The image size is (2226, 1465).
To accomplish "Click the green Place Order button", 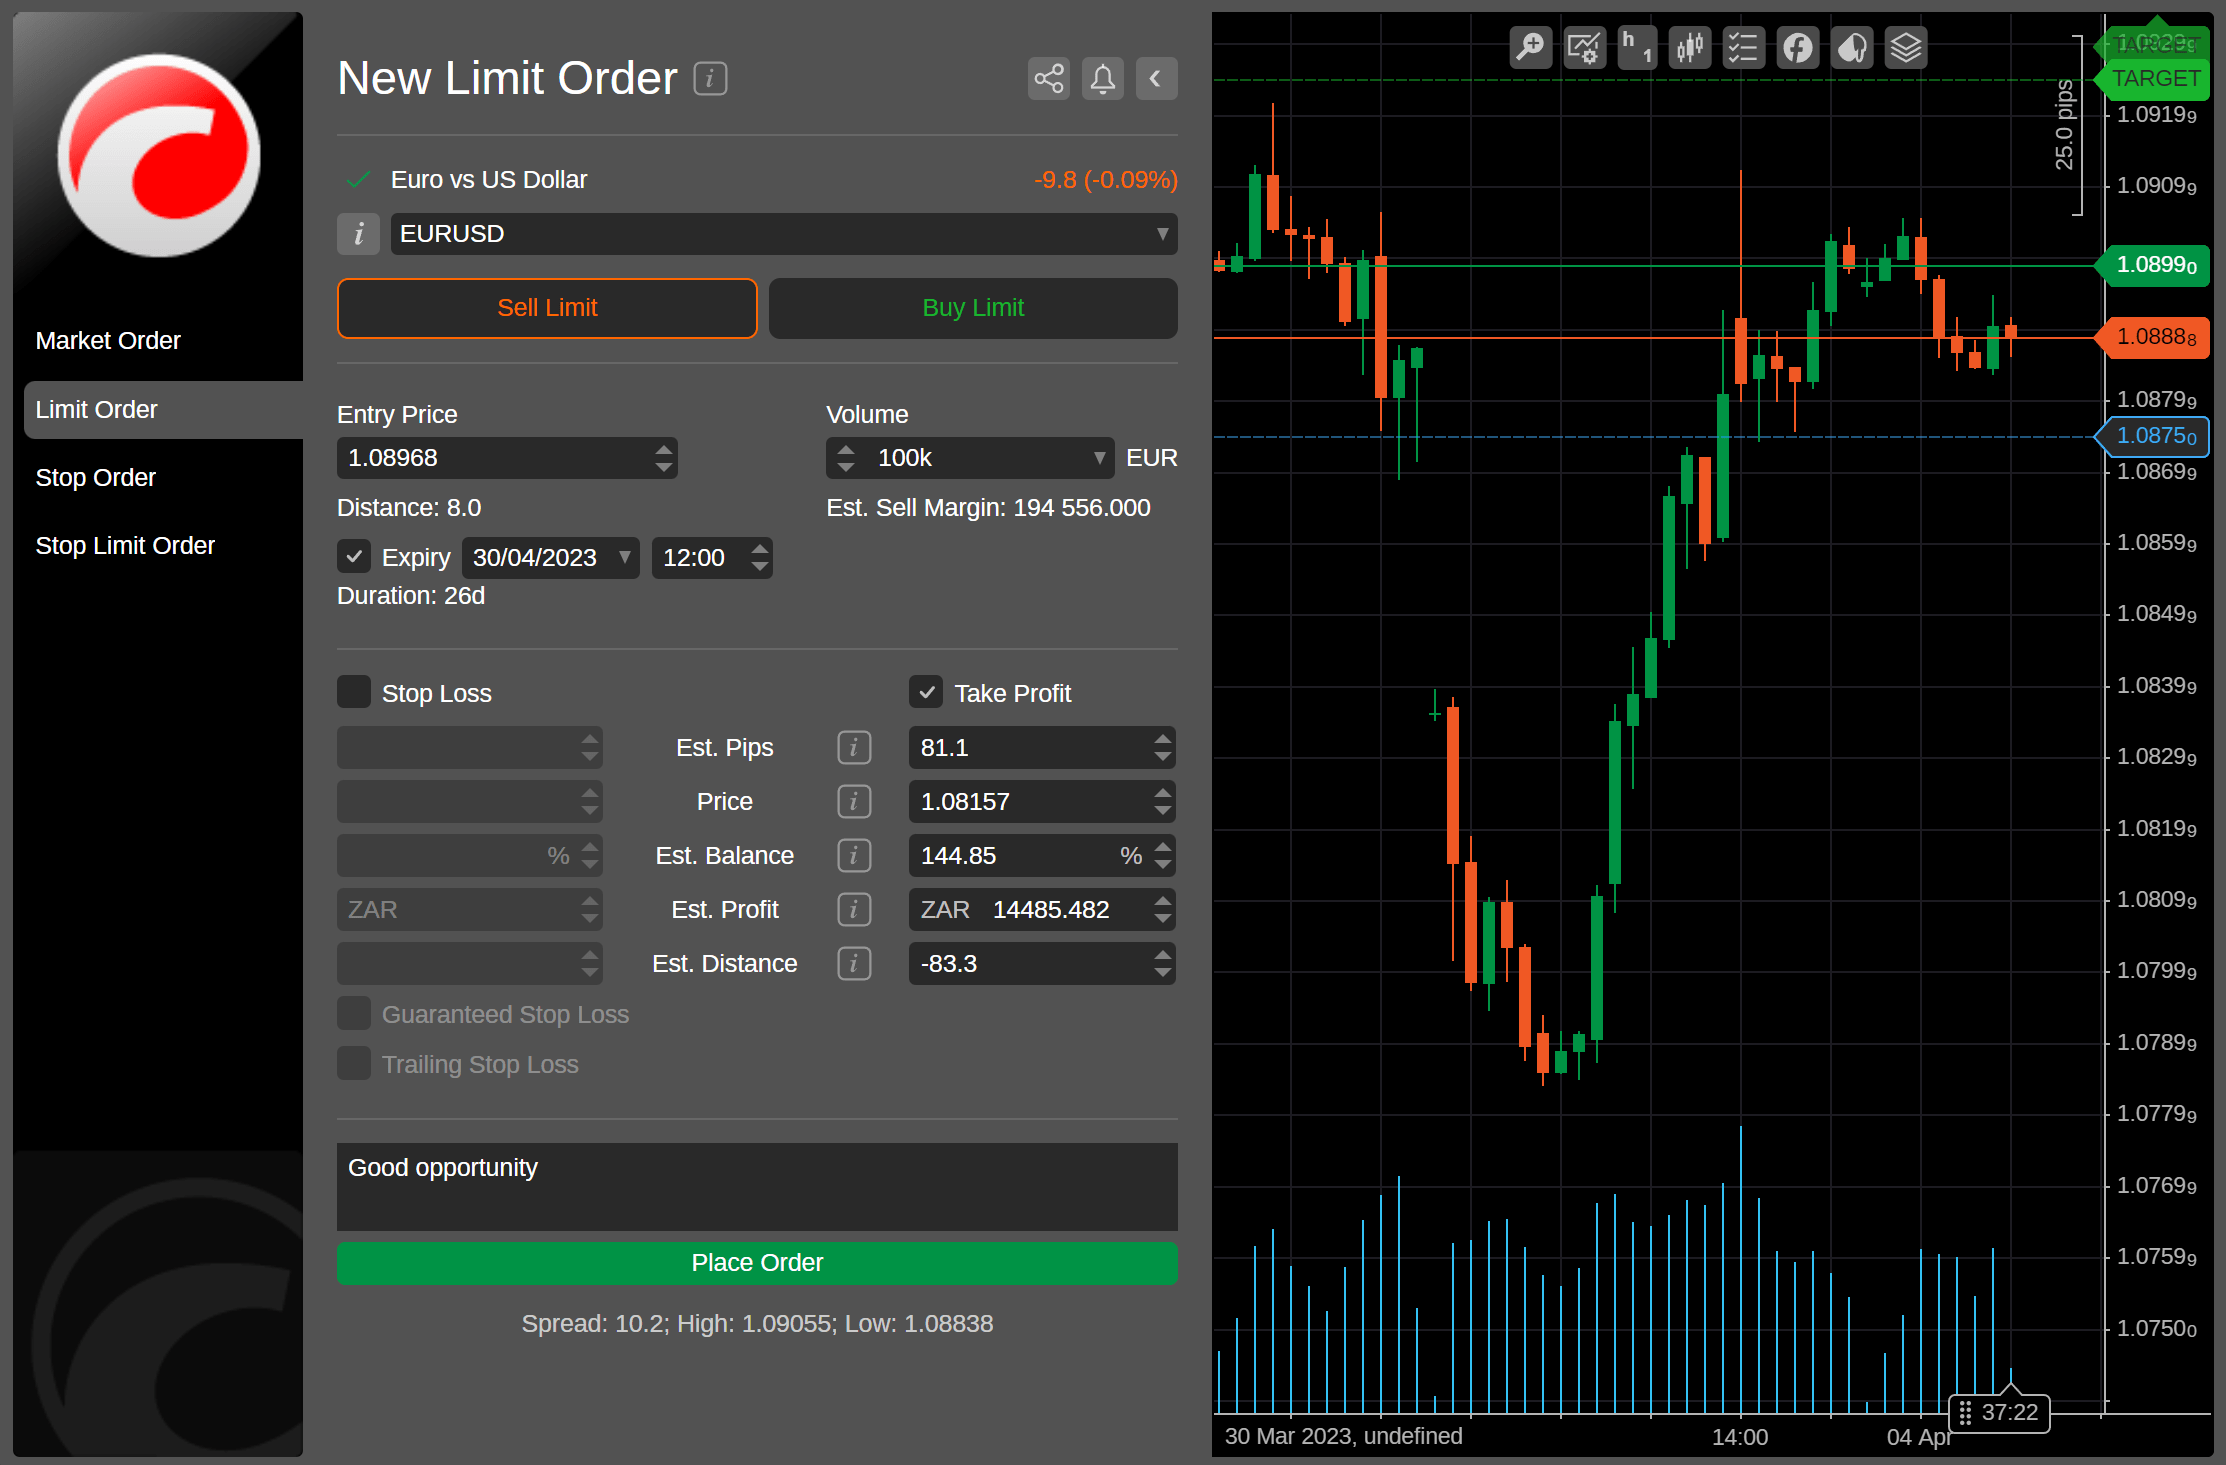I will point(757,1263).
